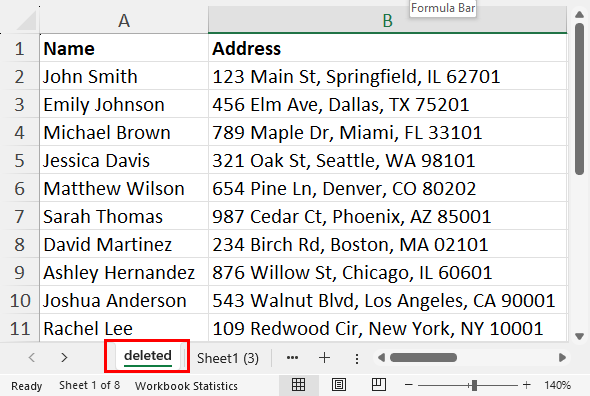Click the horizontal scrollbar thumb
Screen dimensions: 590x396
(423, 358)
